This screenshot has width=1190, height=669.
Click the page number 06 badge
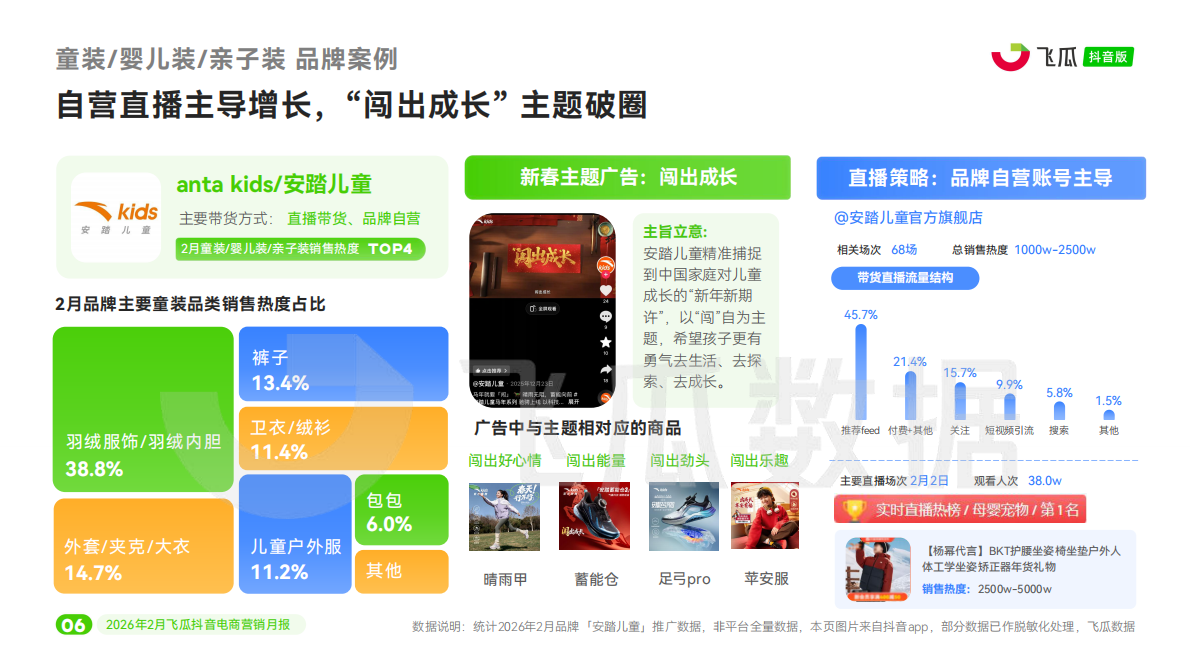click(x=74, y=625)
